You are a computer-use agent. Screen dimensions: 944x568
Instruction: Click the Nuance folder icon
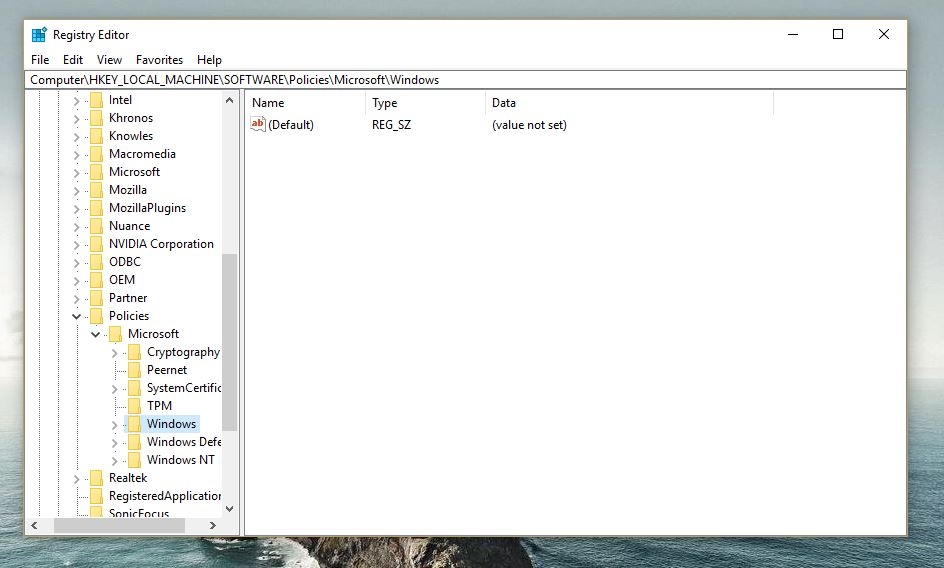[x=96, y=226]
